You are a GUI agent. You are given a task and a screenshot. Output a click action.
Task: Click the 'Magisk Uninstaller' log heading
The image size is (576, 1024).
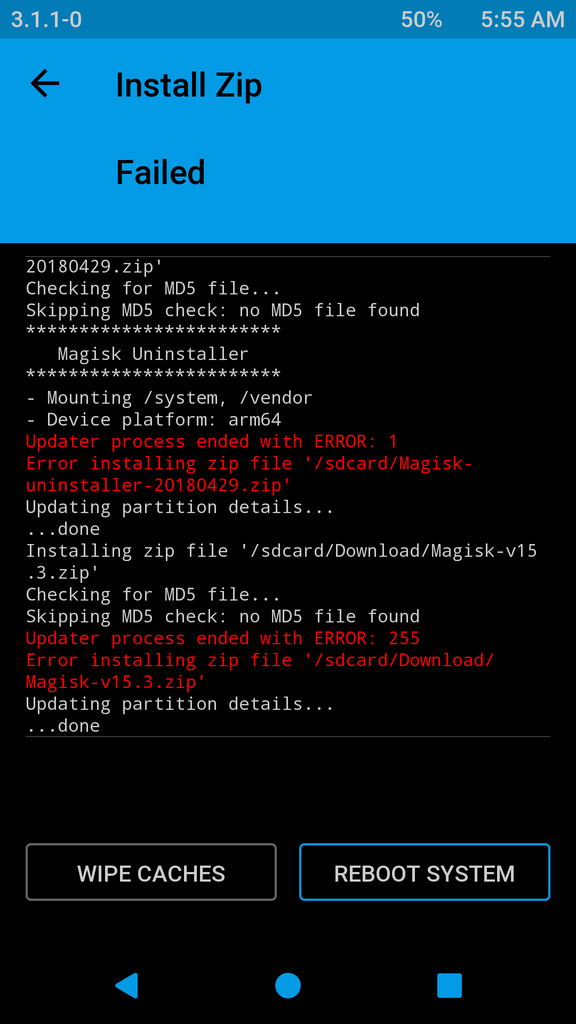153,354
